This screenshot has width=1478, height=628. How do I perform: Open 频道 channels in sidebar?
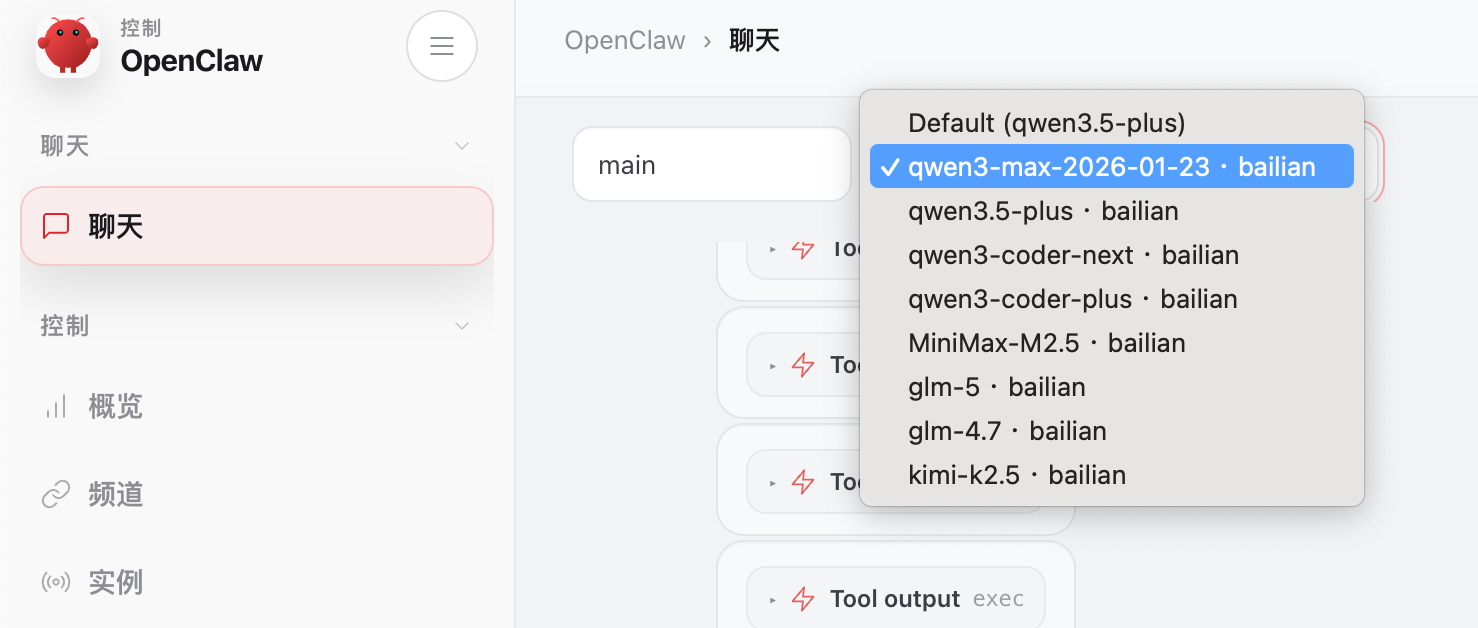coord(257,494)
